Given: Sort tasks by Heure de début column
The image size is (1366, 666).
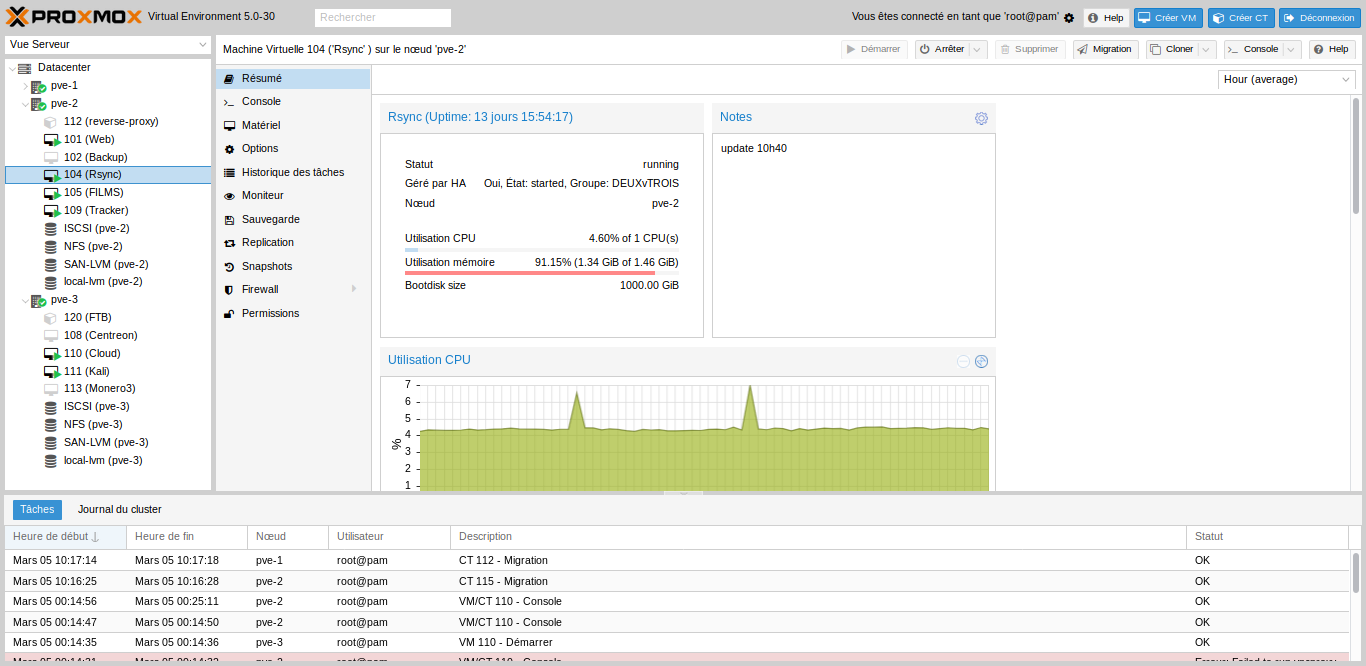Looking at the screenshot, I should pos(66,537).
